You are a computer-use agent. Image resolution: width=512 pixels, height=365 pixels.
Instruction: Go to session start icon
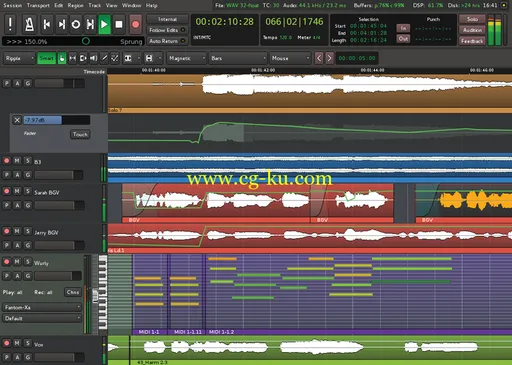point(47,24)
